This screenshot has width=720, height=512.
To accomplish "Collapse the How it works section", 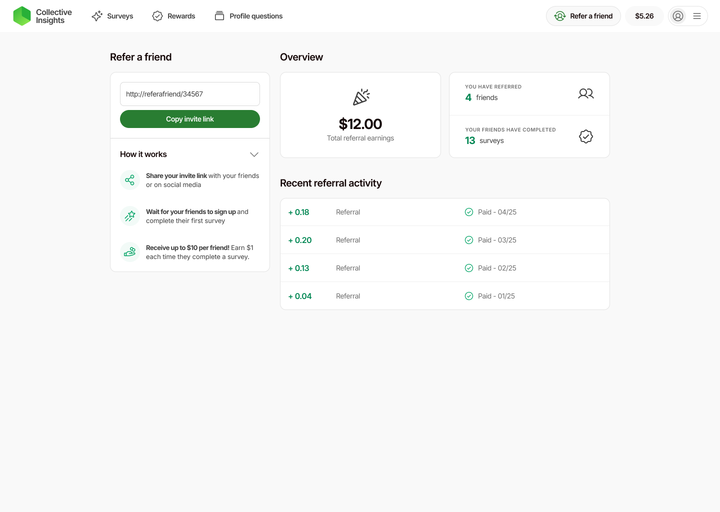I will pos(254,154).
